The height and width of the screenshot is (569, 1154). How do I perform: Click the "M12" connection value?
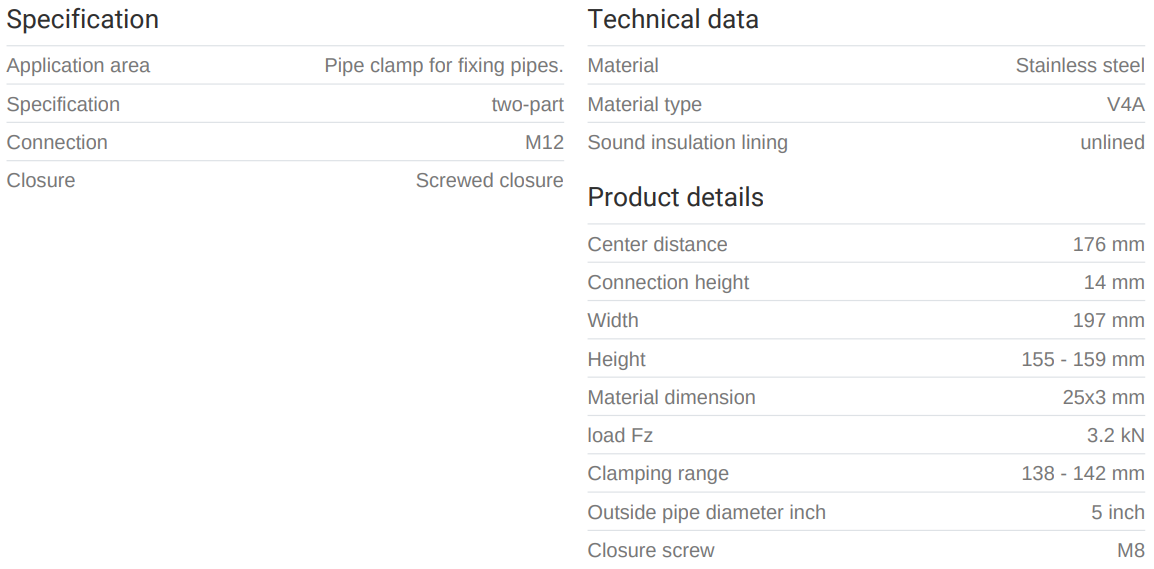pyautogui.click(x=544, y=142)
